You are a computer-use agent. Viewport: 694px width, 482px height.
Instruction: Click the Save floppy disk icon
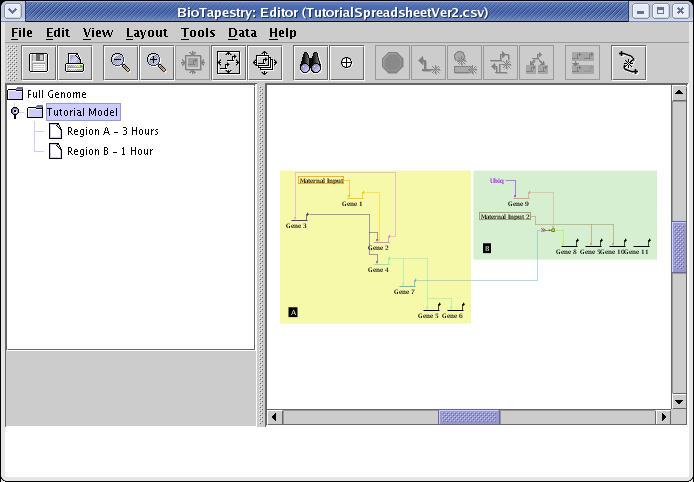[x=41, y=62]
